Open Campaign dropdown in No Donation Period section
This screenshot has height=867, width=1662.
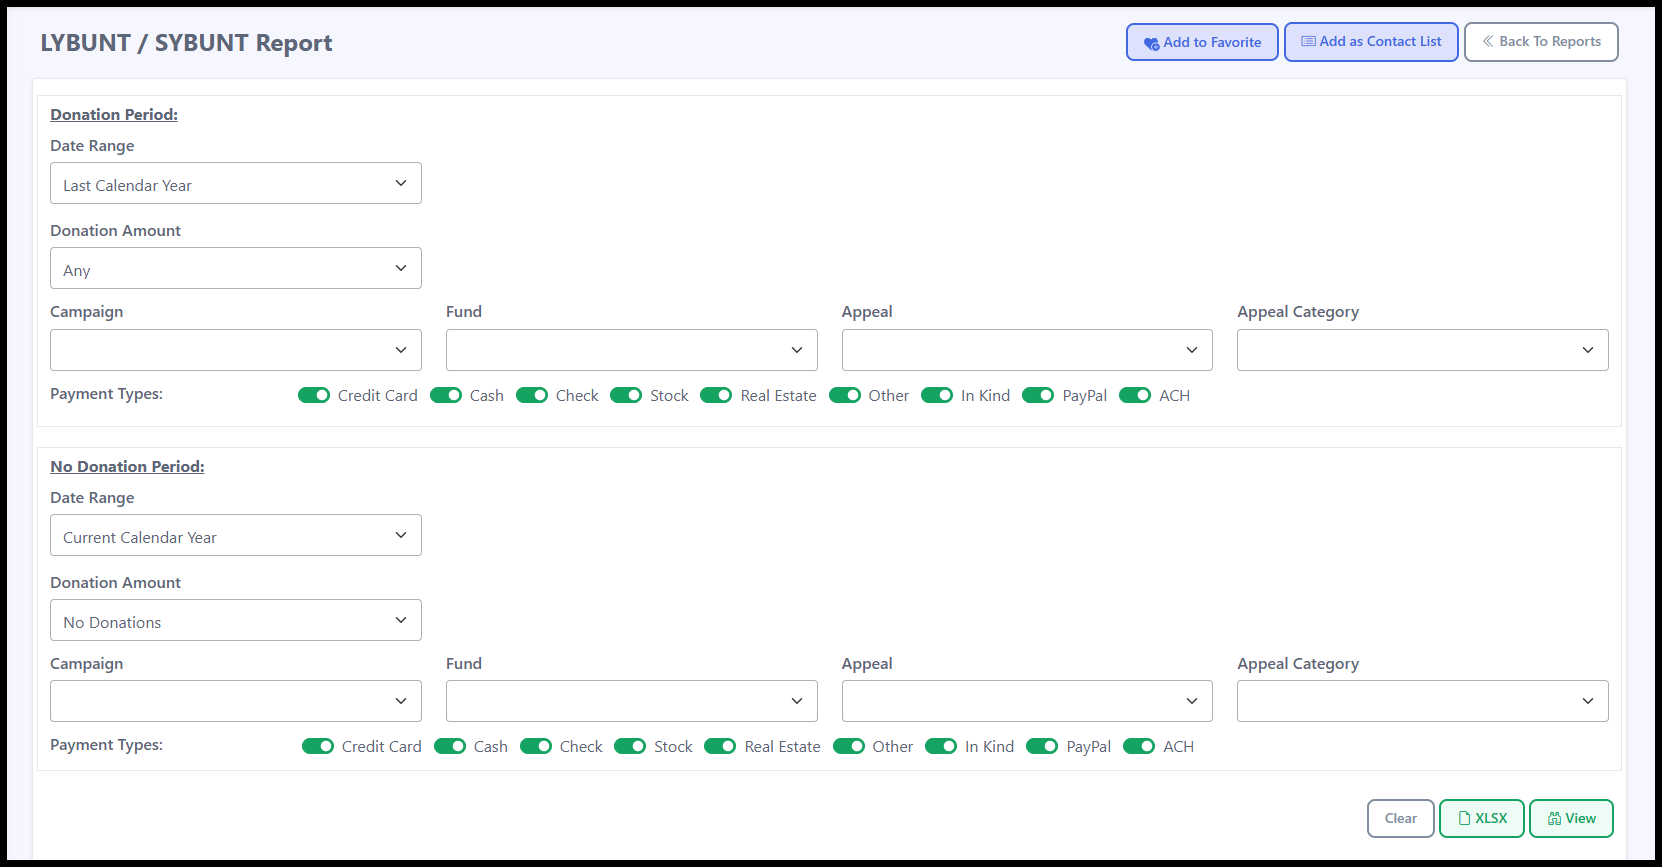(x=236, y=701)
